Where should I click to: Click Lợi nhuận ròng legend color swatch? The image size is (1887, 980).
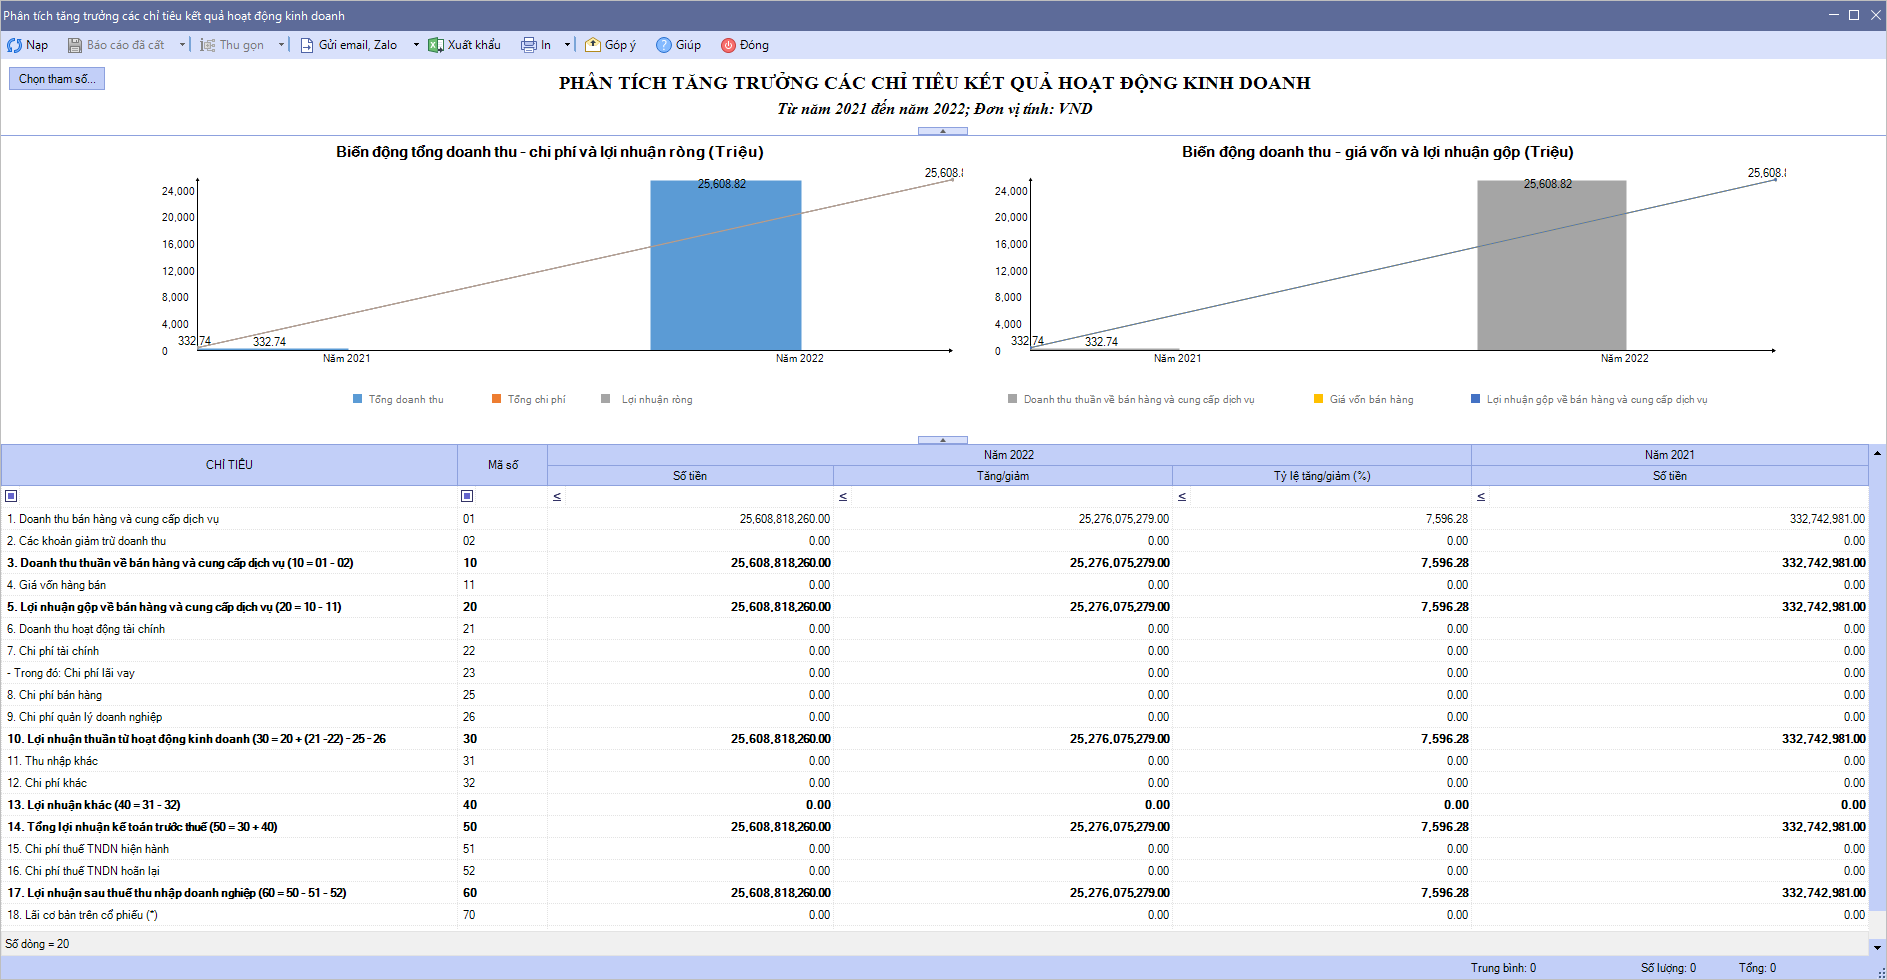(x=606, y=399)
